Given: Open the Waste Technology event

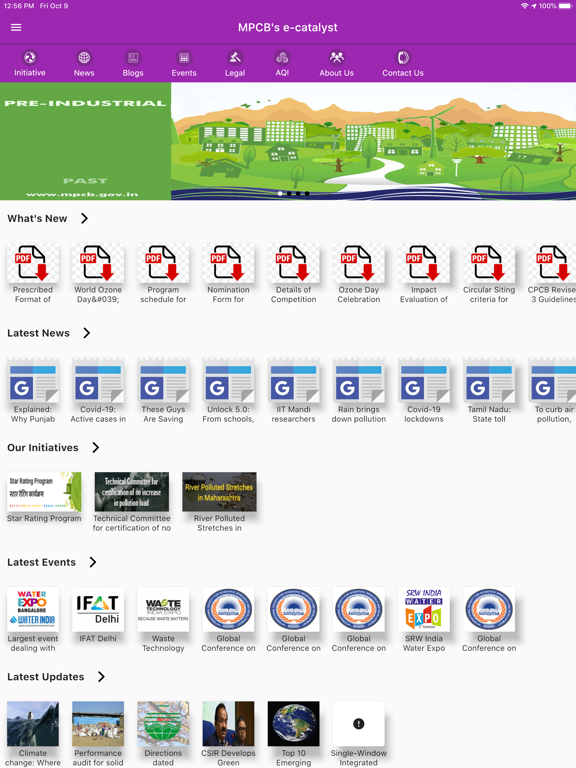Looking at the screenshot, I should tap(163, 609).
